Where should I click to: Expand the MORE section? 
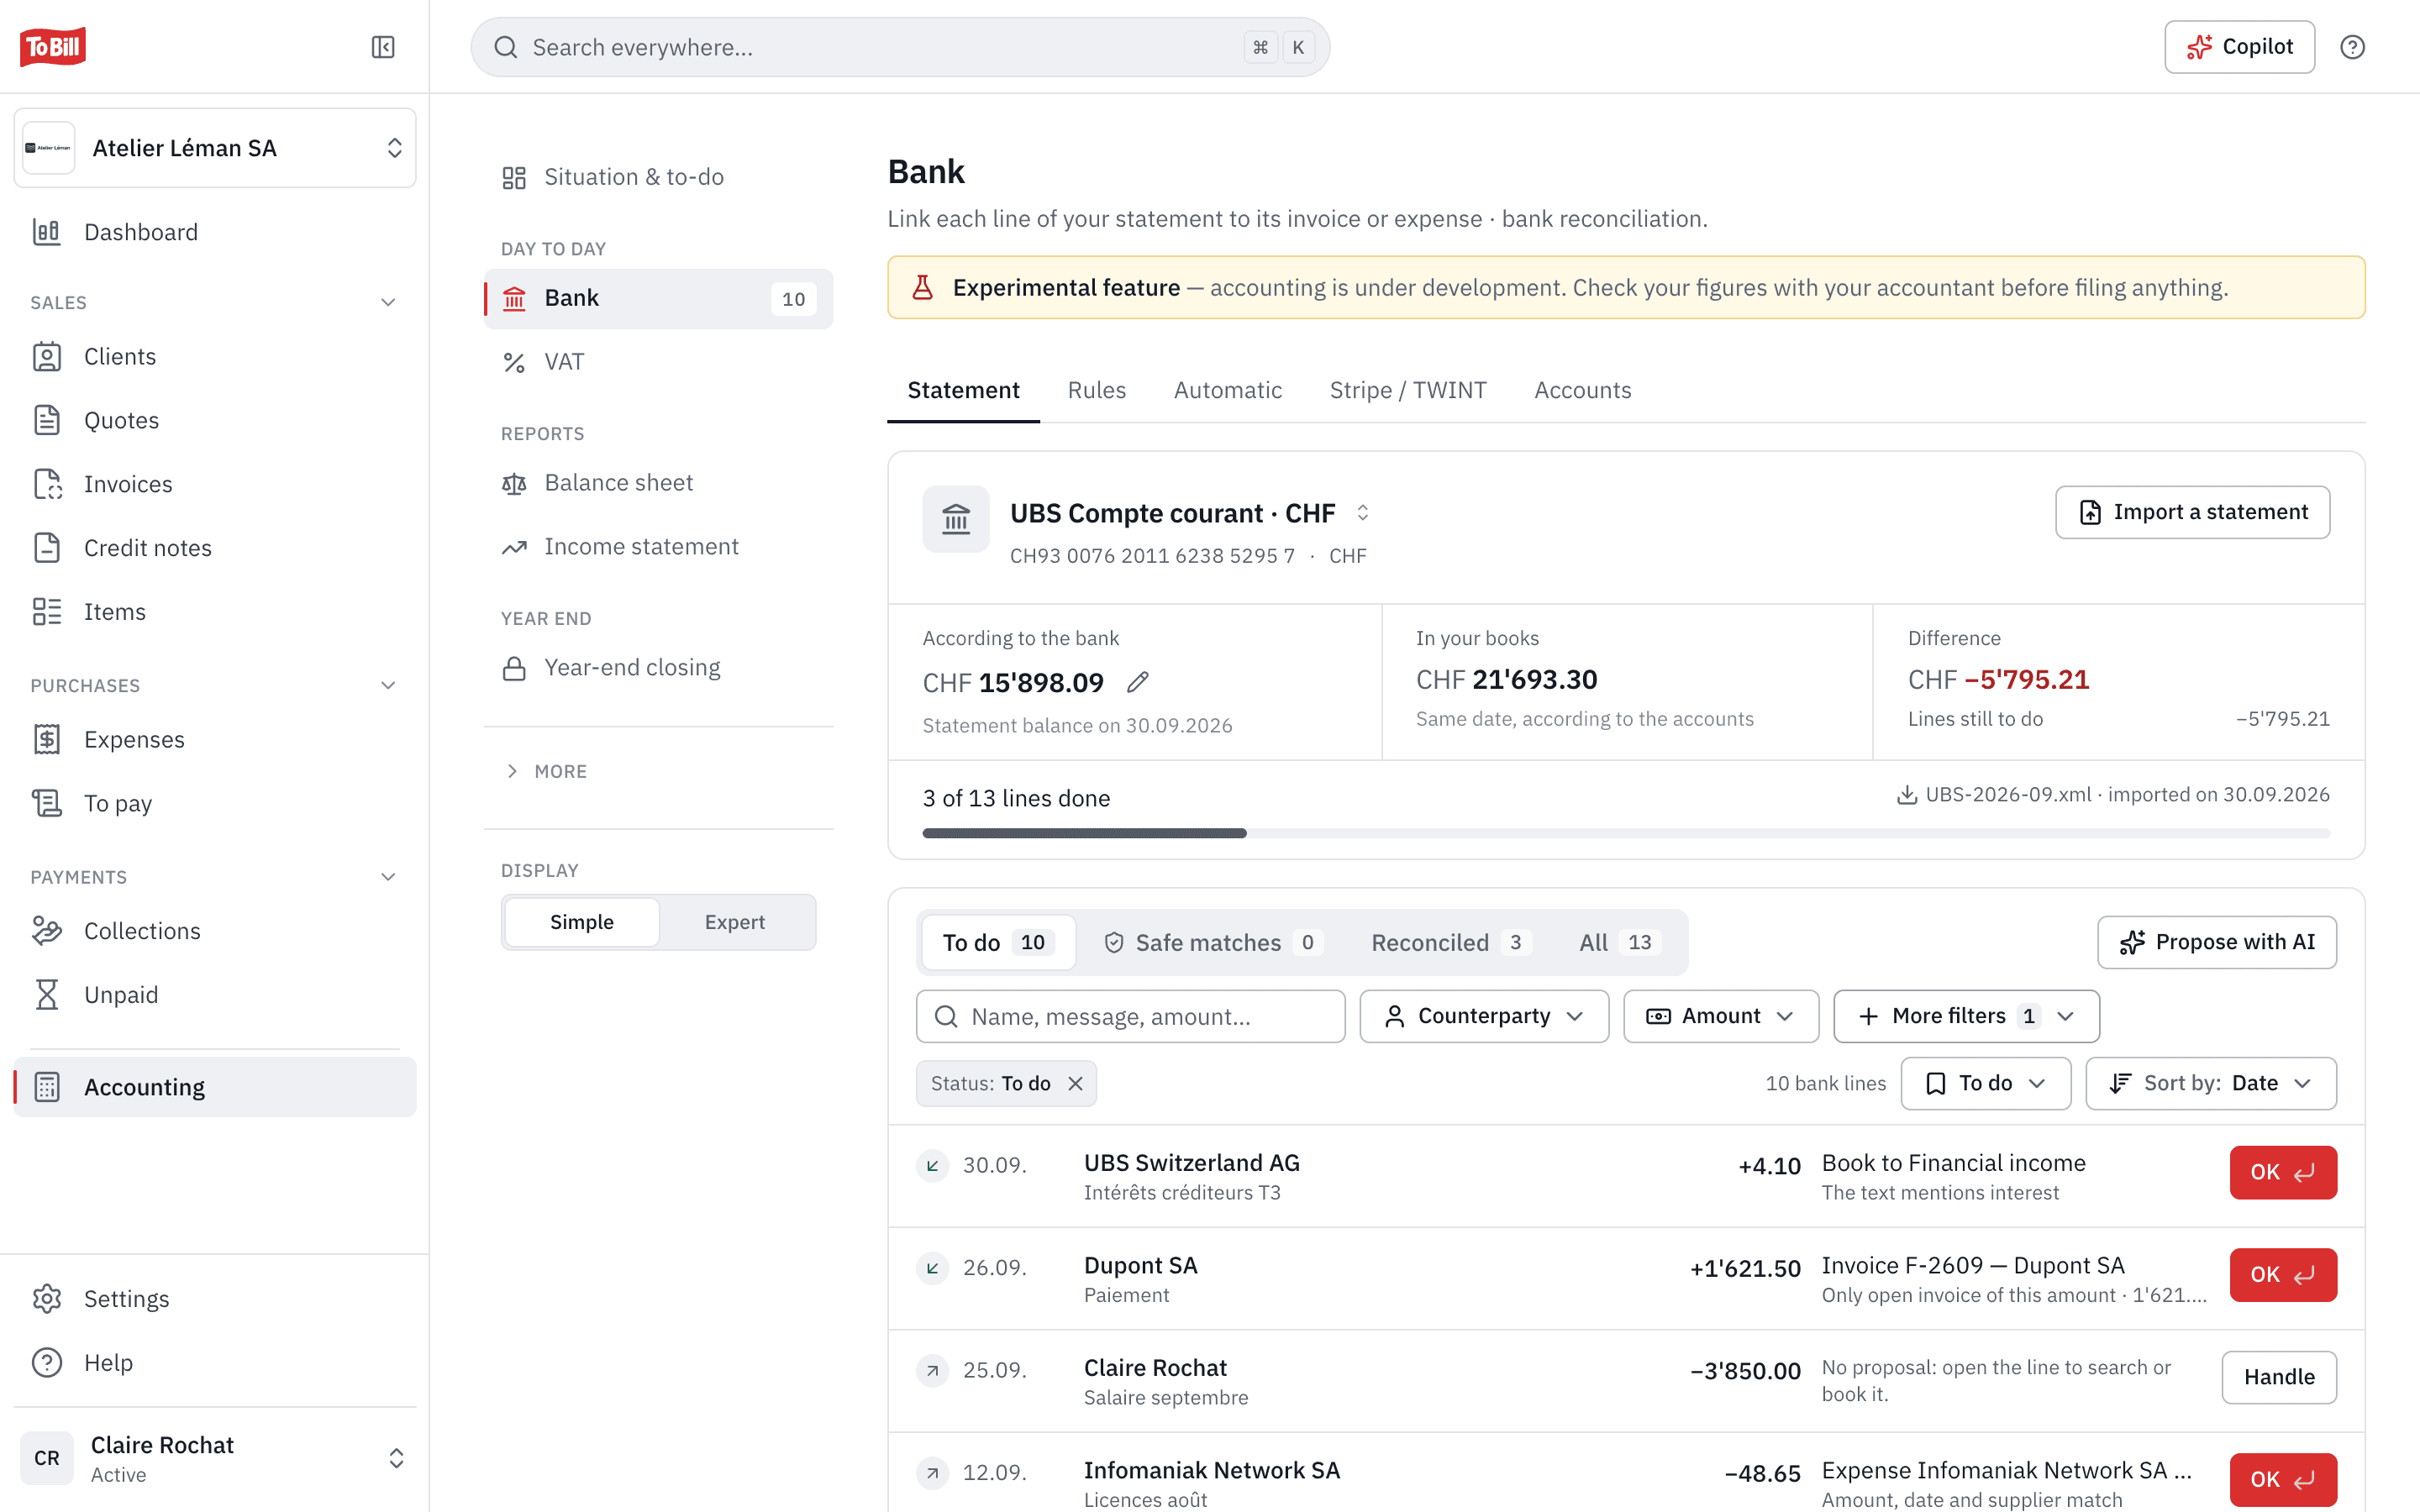(546, 771)
